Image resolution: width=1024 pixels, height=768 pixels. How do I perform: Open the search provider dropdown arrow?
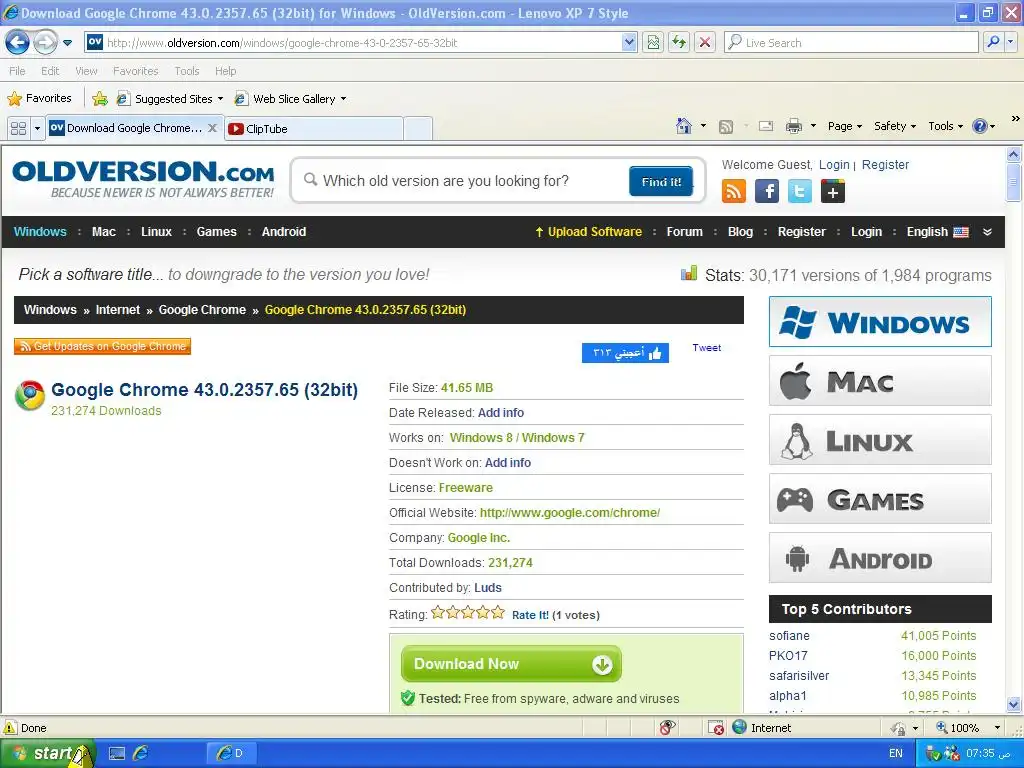coord(1011,42)
